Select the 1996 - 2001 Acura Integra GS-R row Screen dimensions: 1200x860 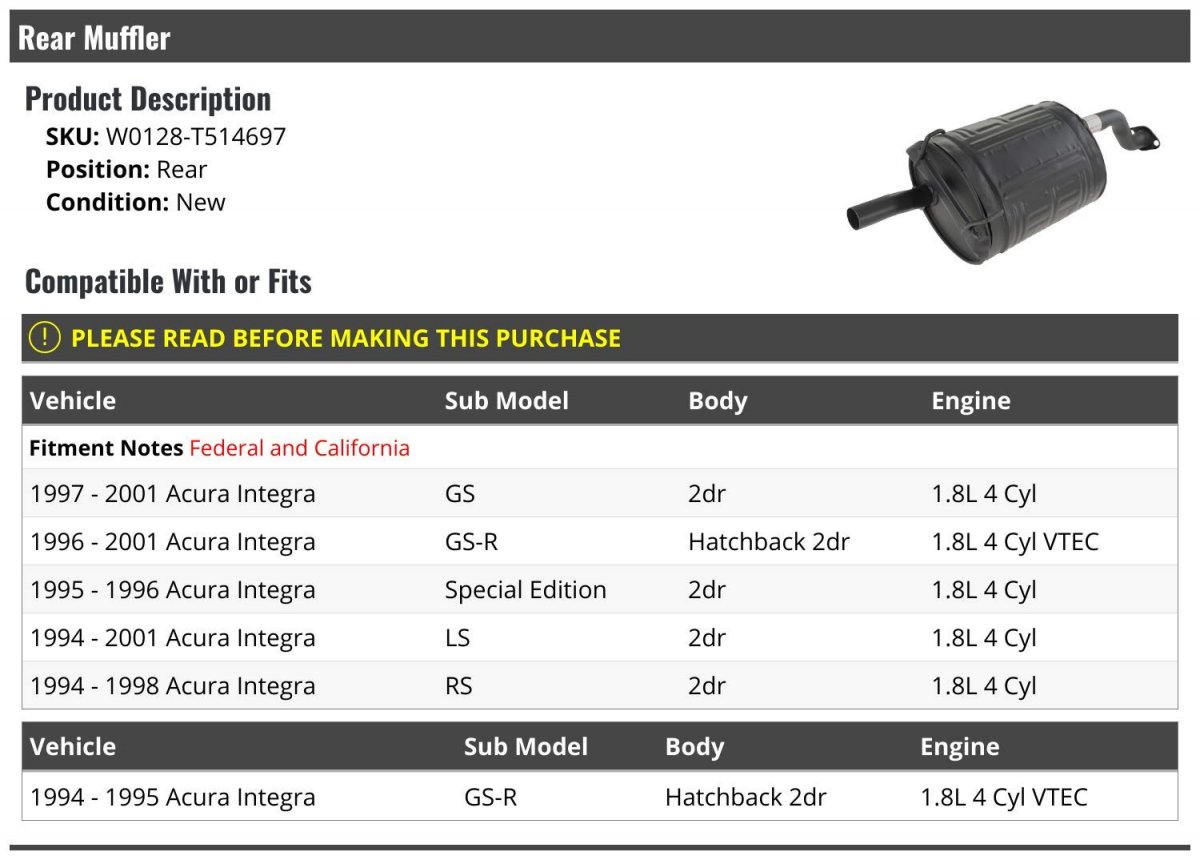point(600,541)
